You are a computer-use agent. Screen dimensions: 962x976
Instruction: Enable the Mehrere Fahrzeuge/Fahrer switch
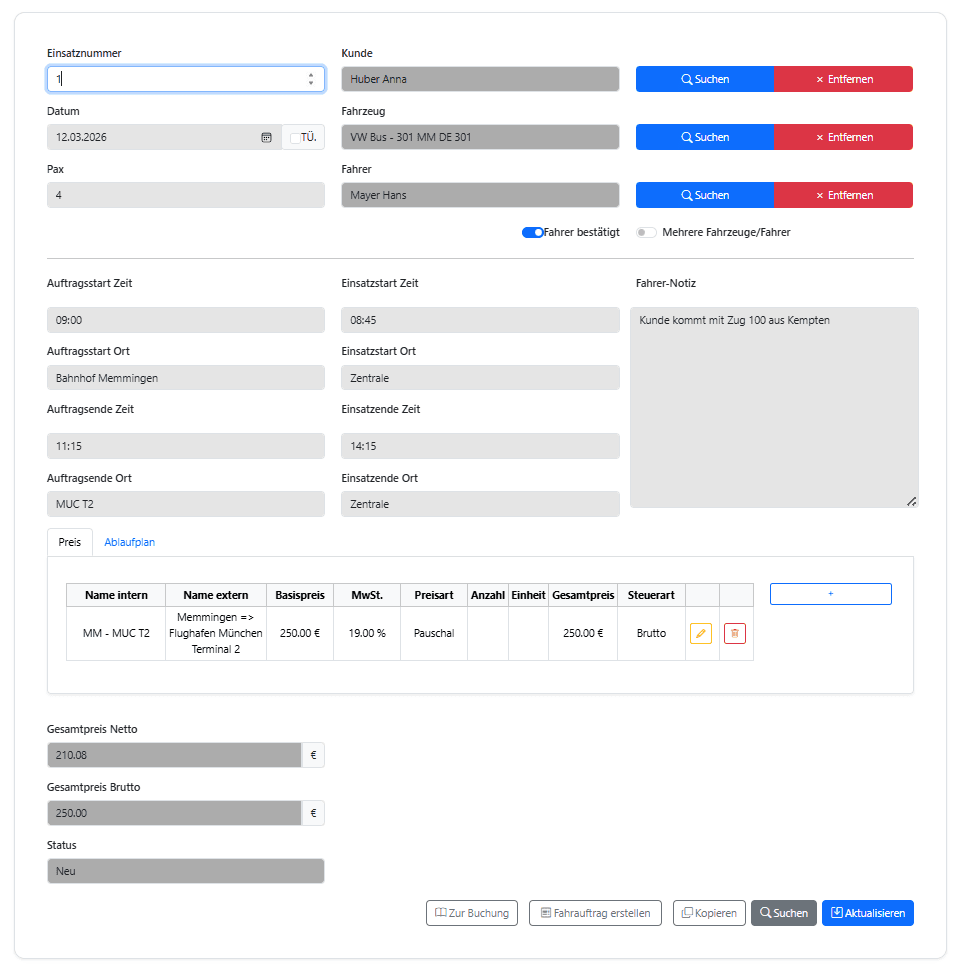(646, 232)
